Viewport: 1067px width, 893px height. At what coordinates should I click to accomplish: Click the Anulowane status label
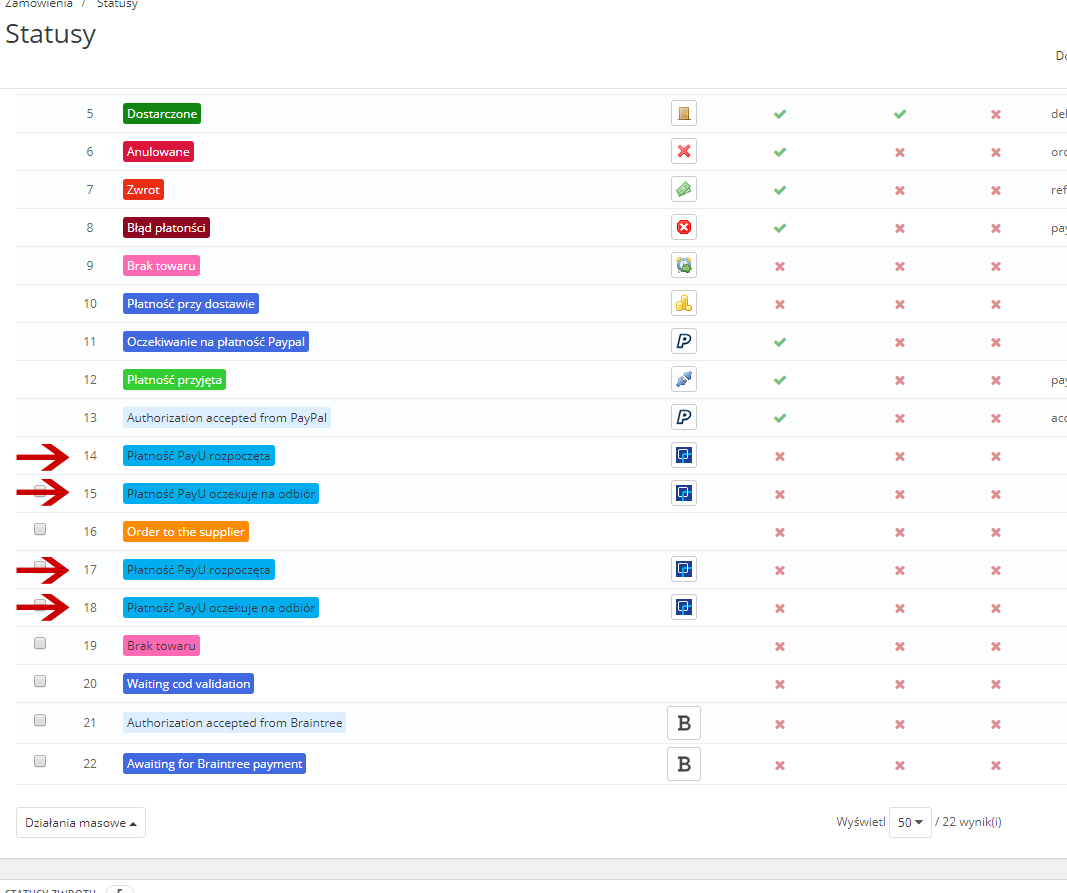pos(159,152)
